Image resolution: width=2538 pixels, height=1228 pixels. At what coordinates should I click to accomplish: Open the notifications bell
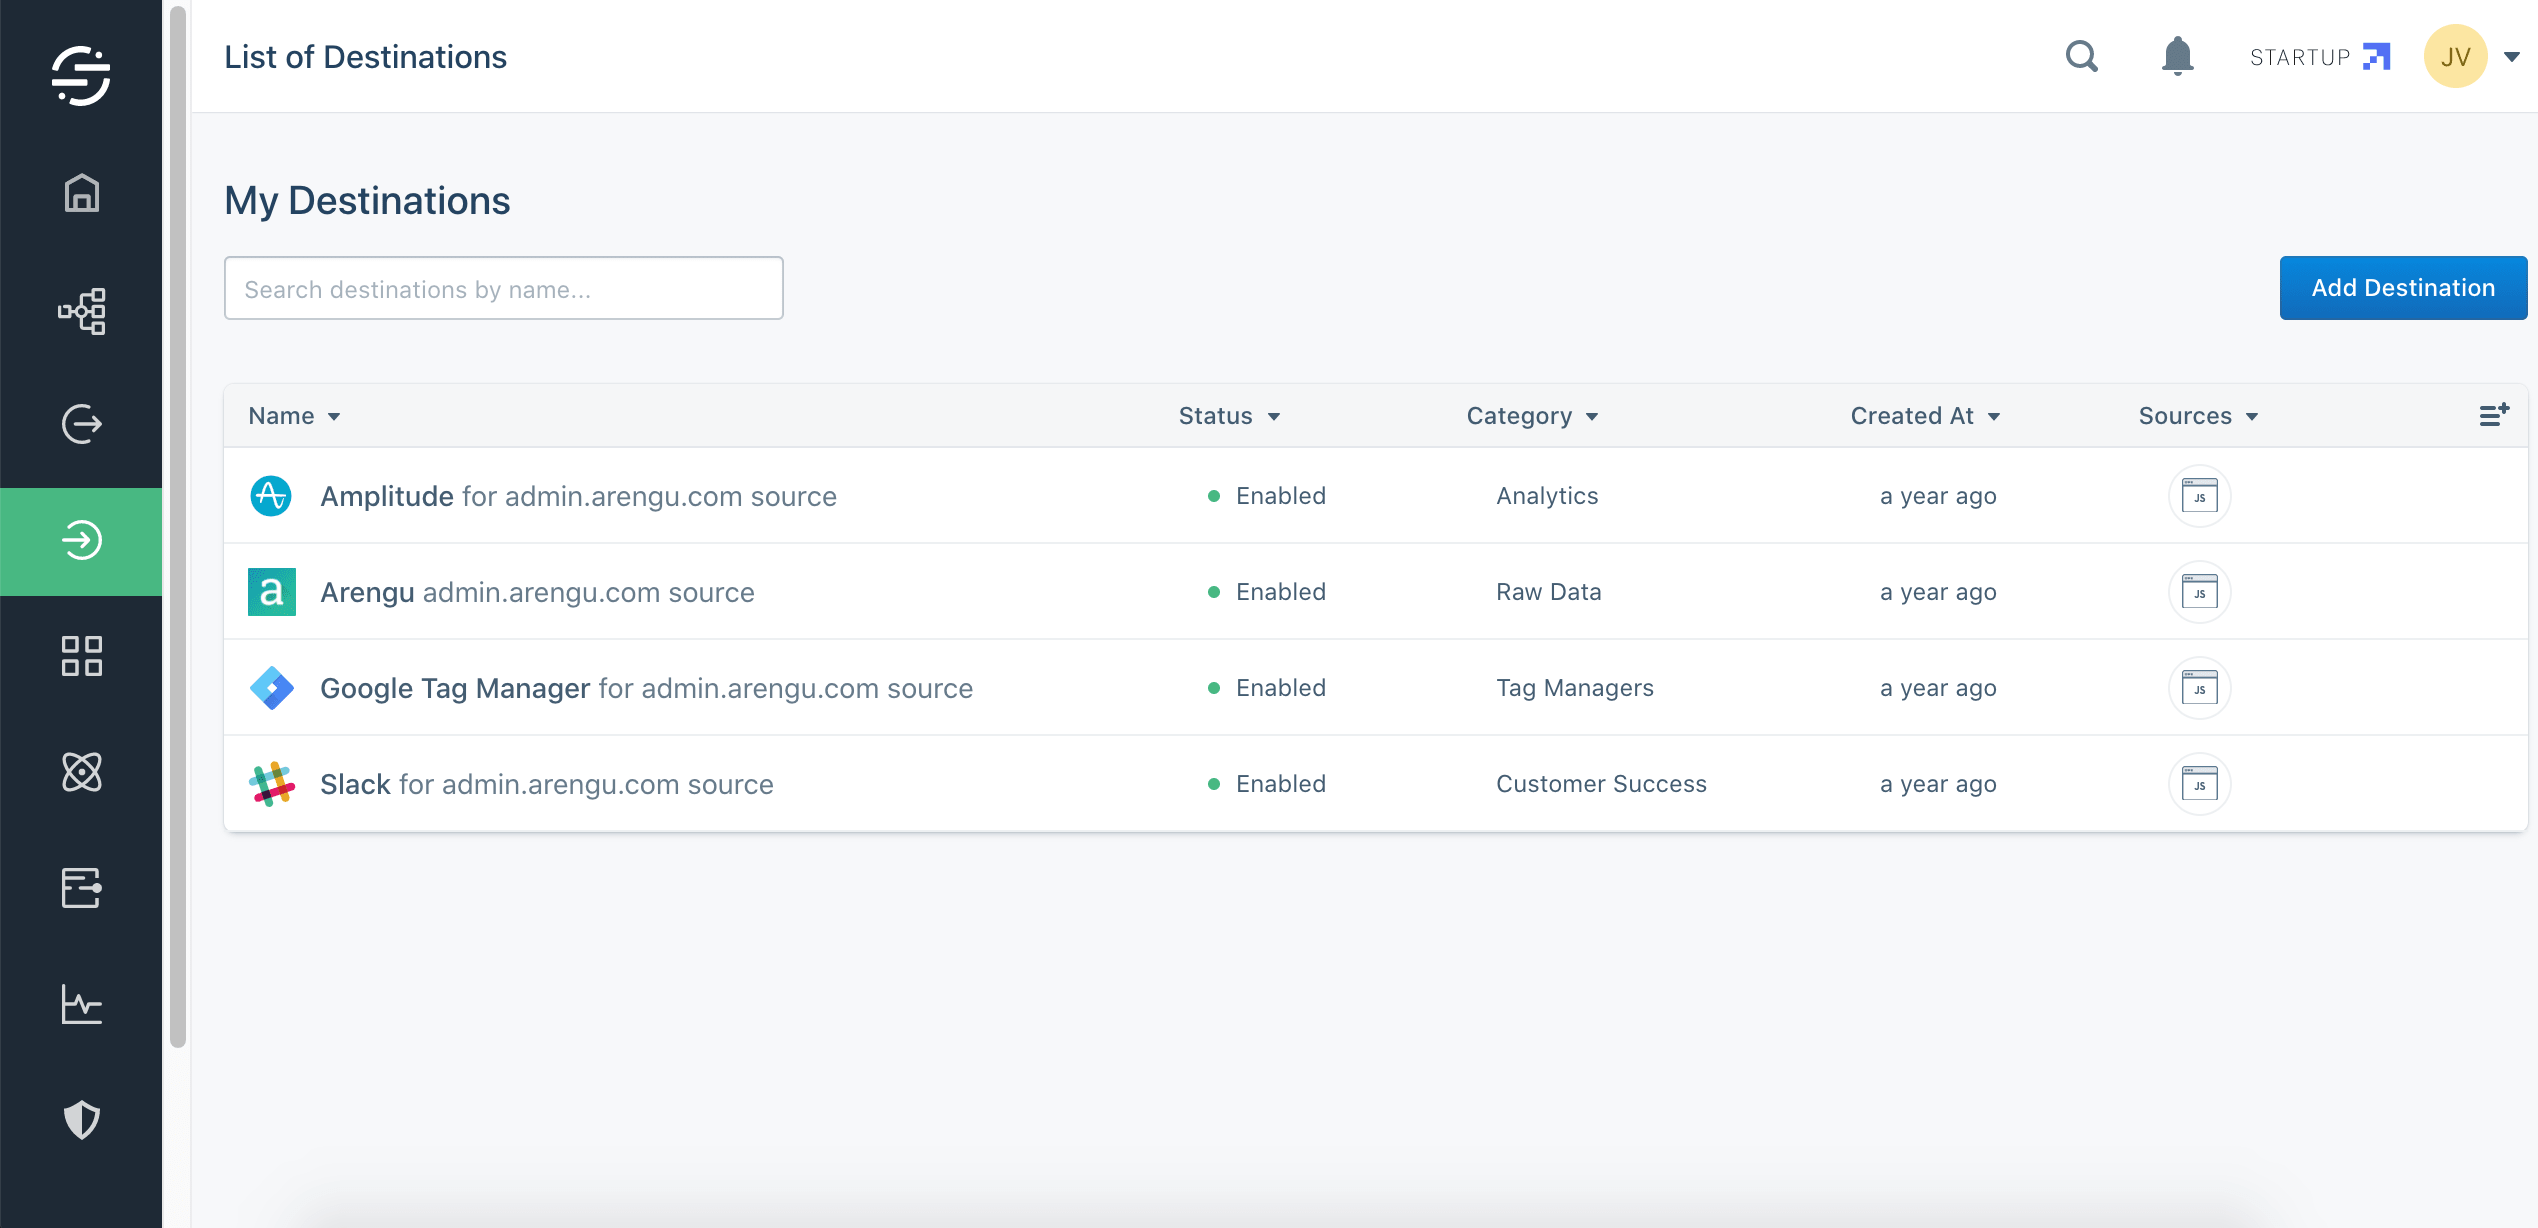pyautogui.click(x=2177, y=57)
